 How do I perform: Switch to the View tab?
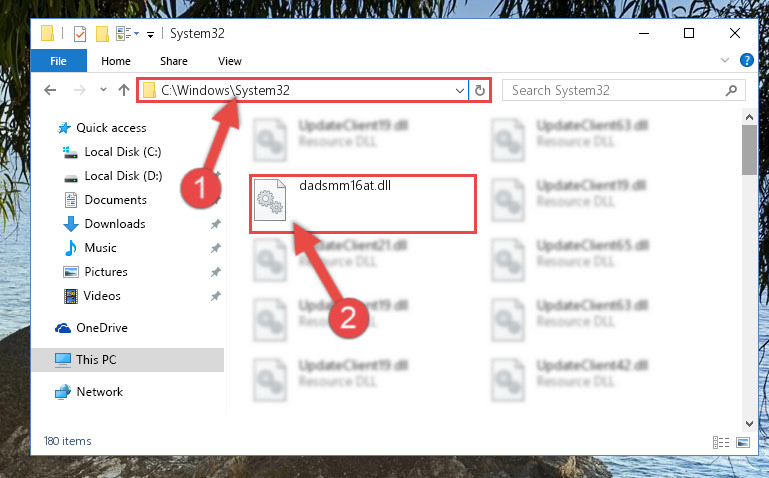pos(230,61)
